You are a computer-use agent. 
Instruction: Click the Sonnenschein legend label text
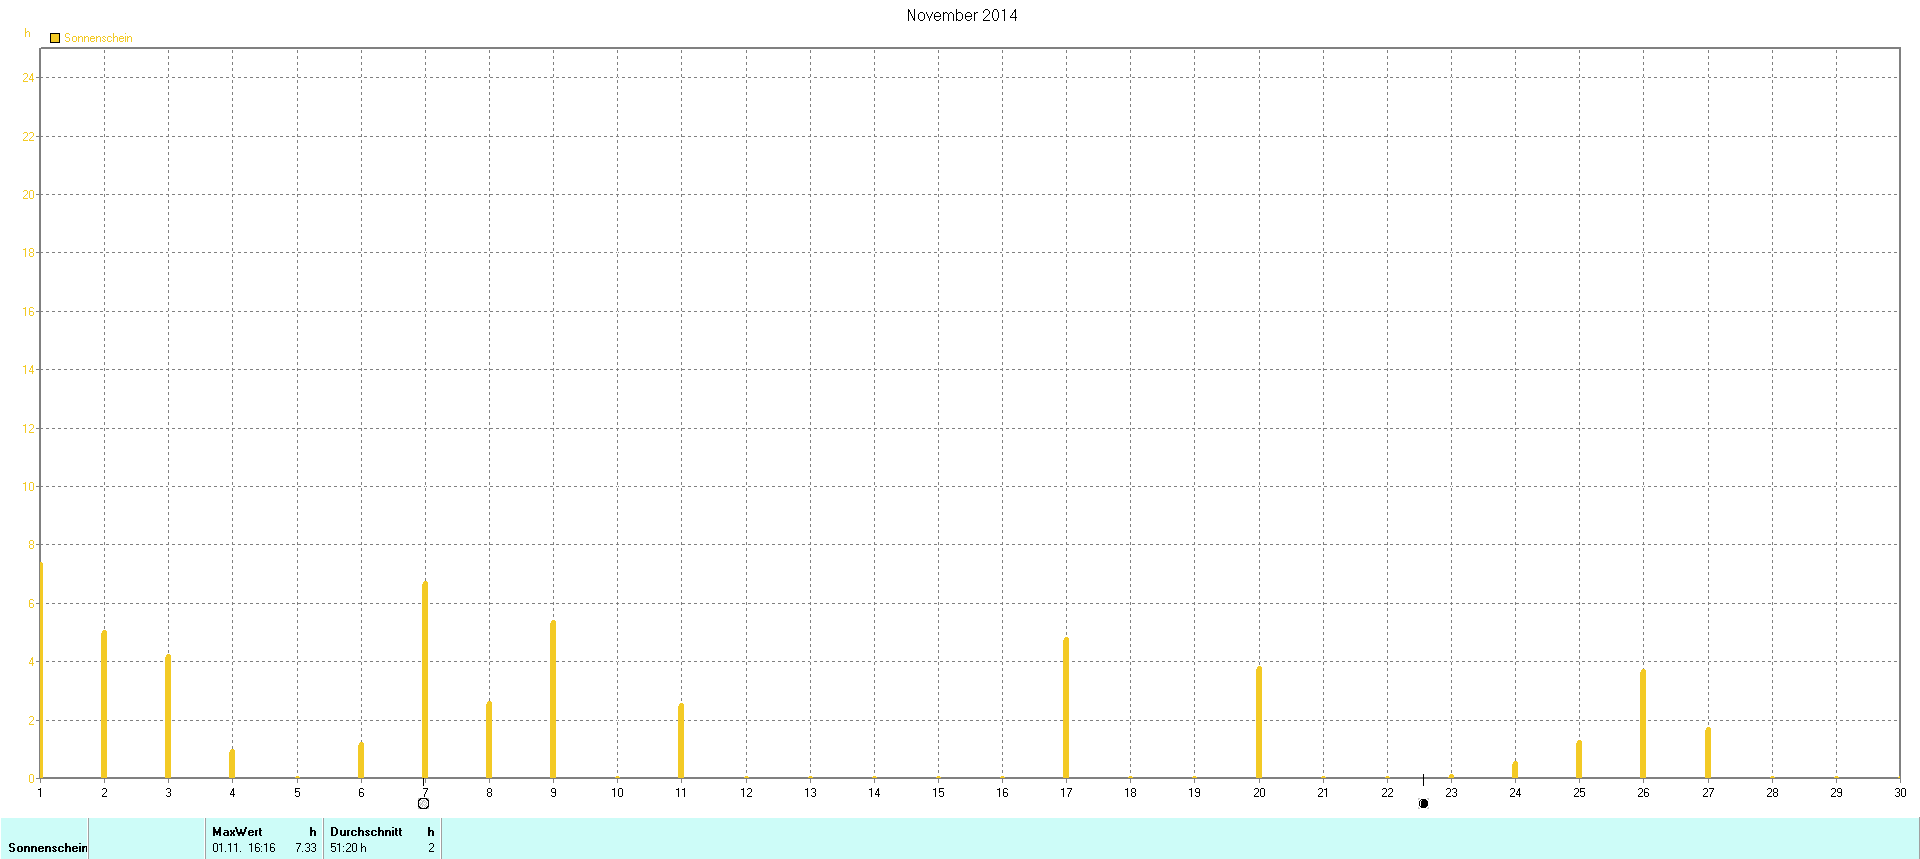98,38
